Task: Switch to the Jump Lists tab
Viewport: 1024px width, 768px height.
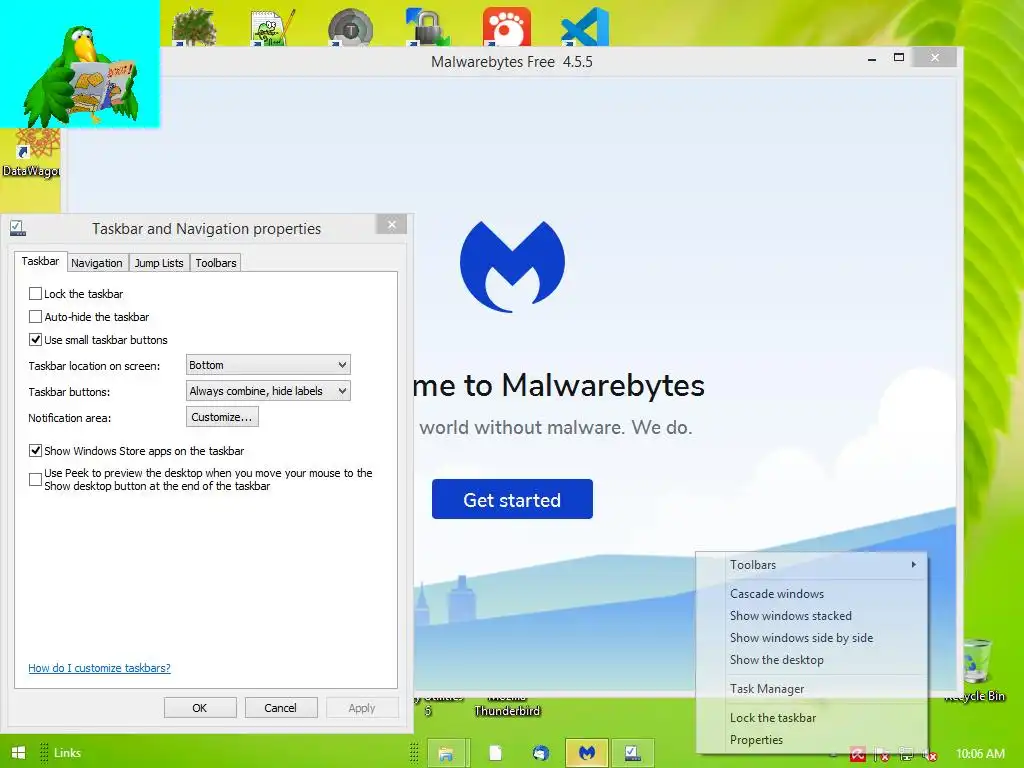Action: pos(159,263)
